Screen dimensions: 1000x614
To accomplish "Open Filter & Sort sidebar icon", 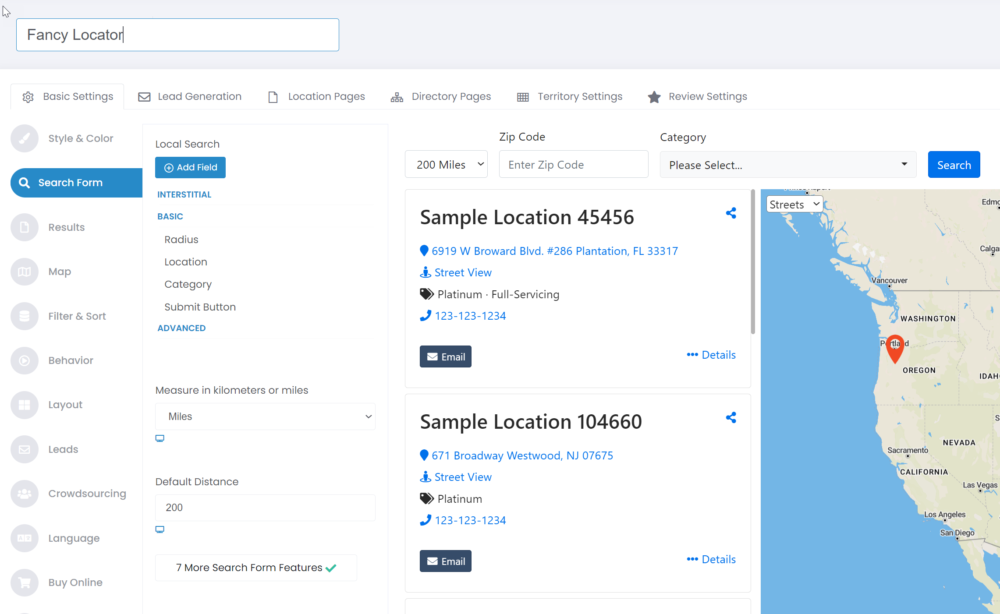I will [x=25, y=316].
